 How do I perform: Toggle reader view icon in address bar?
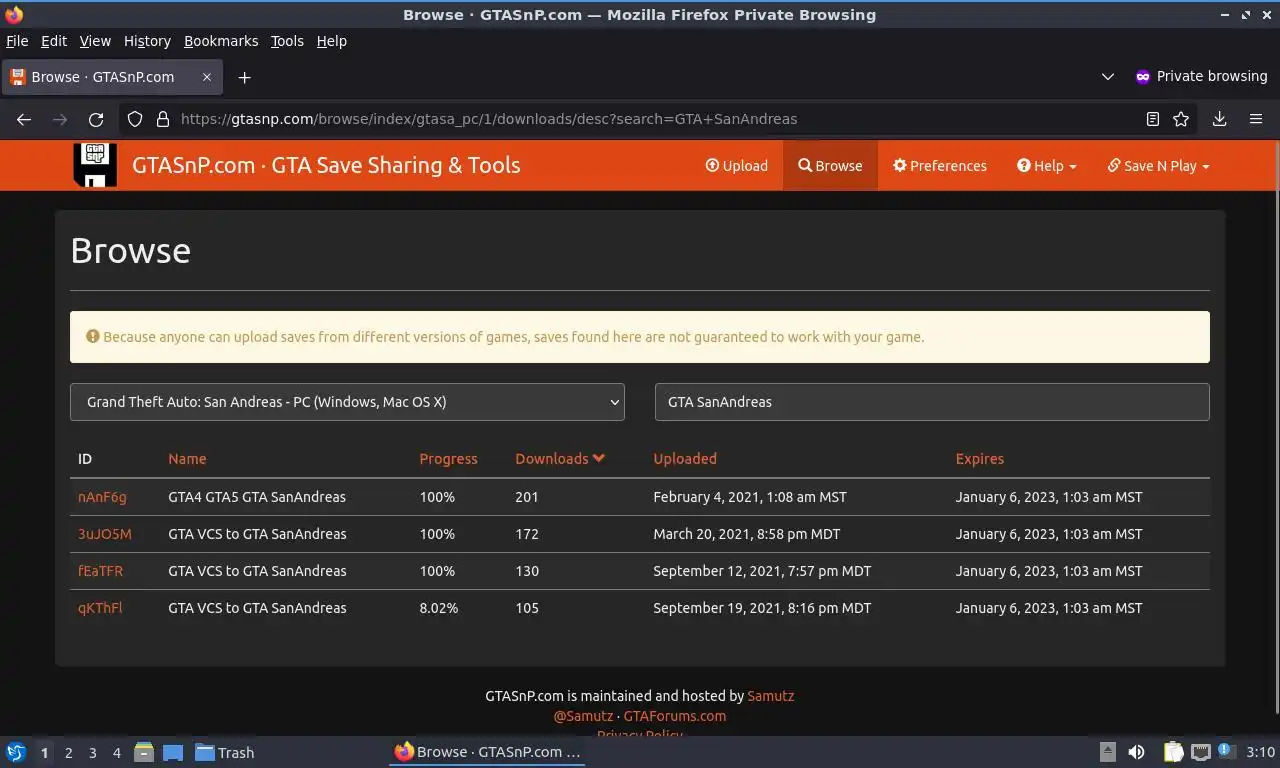point(1152,119)
